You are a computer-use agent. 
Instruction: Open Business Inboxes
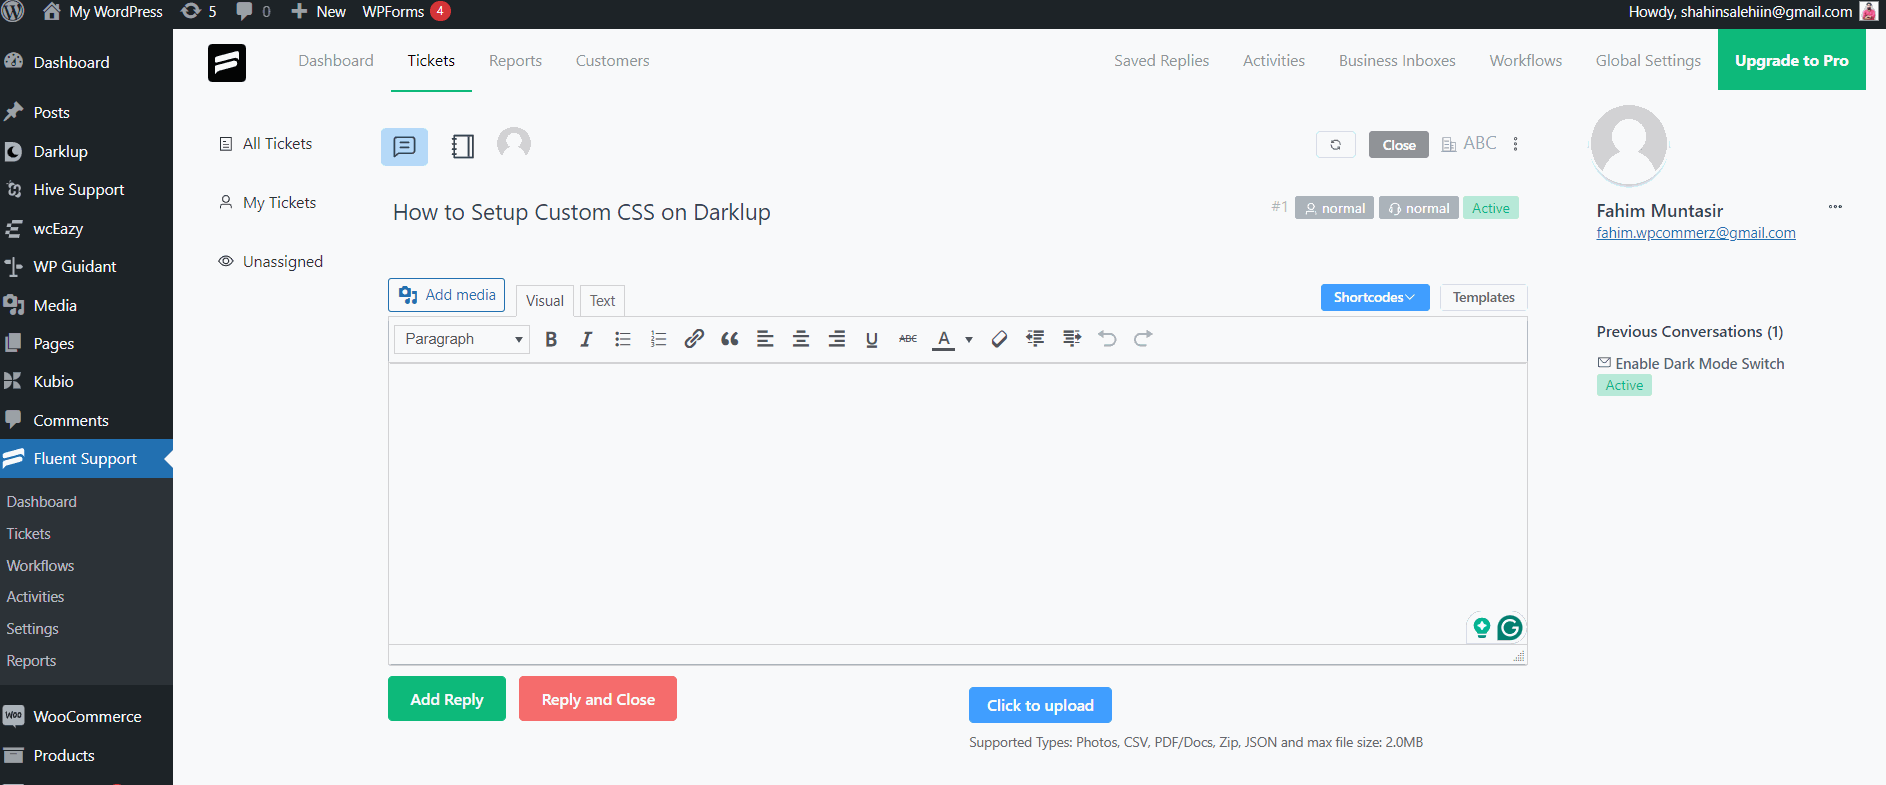click(1397, 61)
